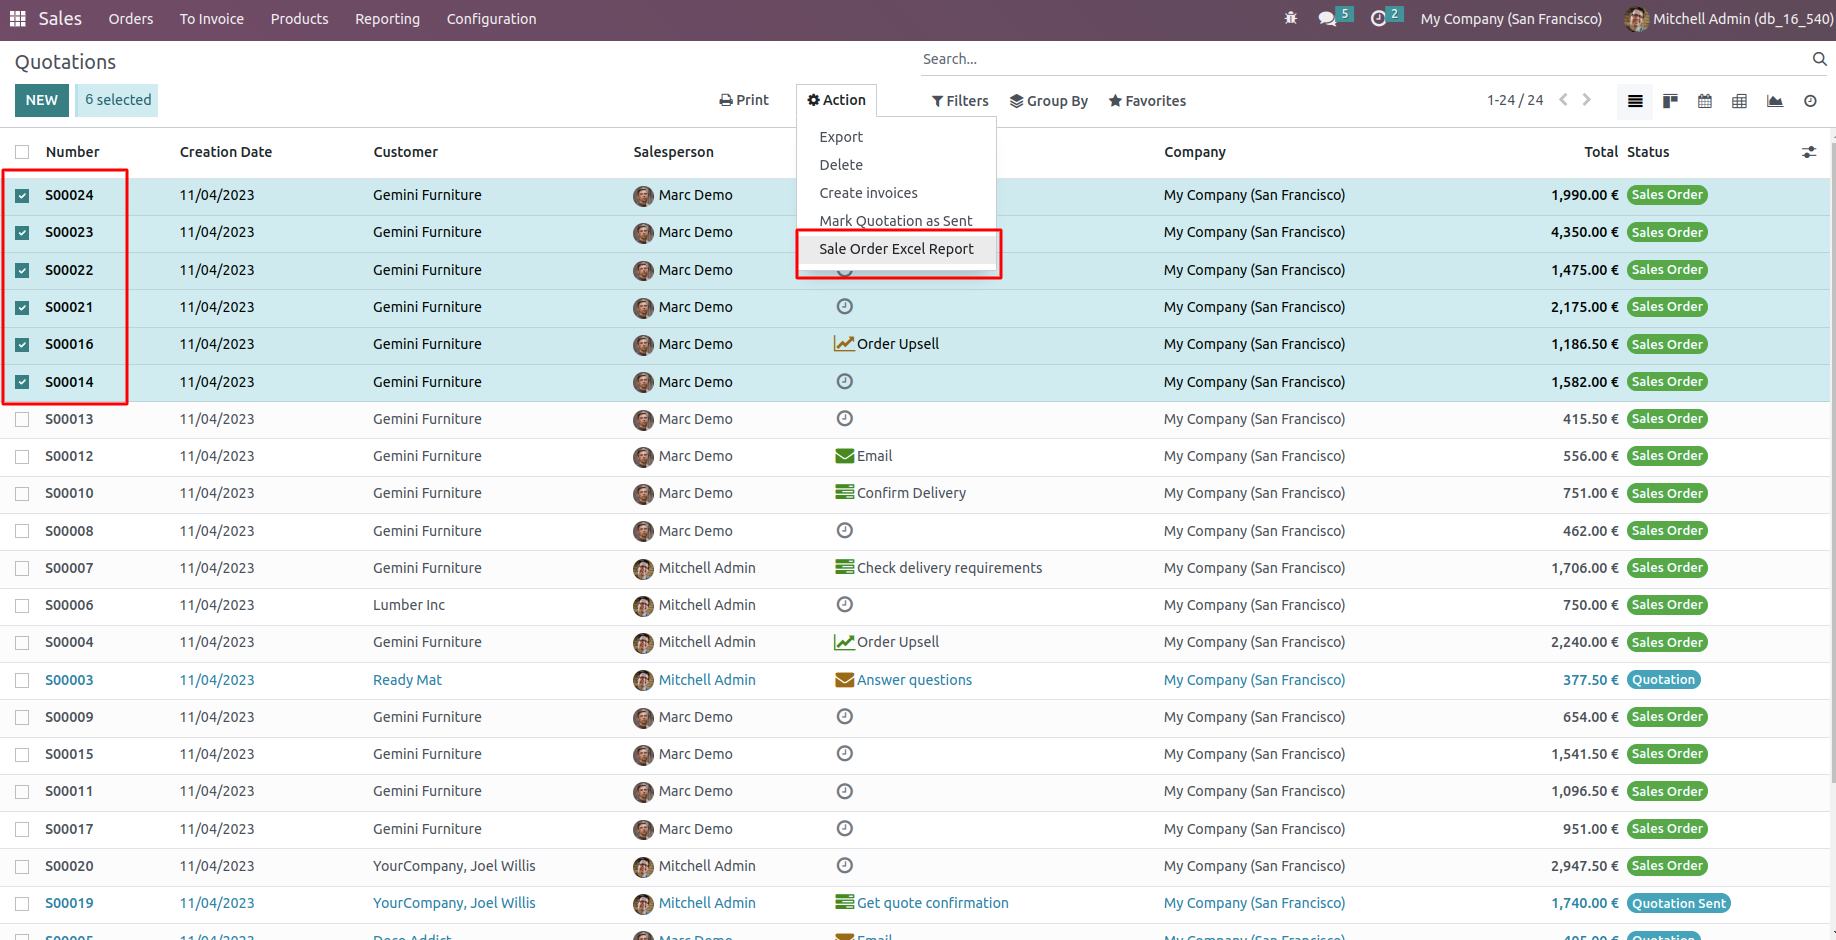Switch to Graph view
Viewport: 1836px width, 940px height.
[1775, 101]
